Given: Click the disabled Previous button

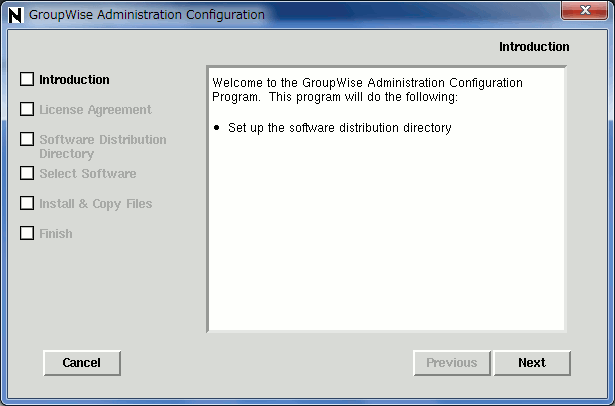Looking at the screenshot, I should [452, 363].
